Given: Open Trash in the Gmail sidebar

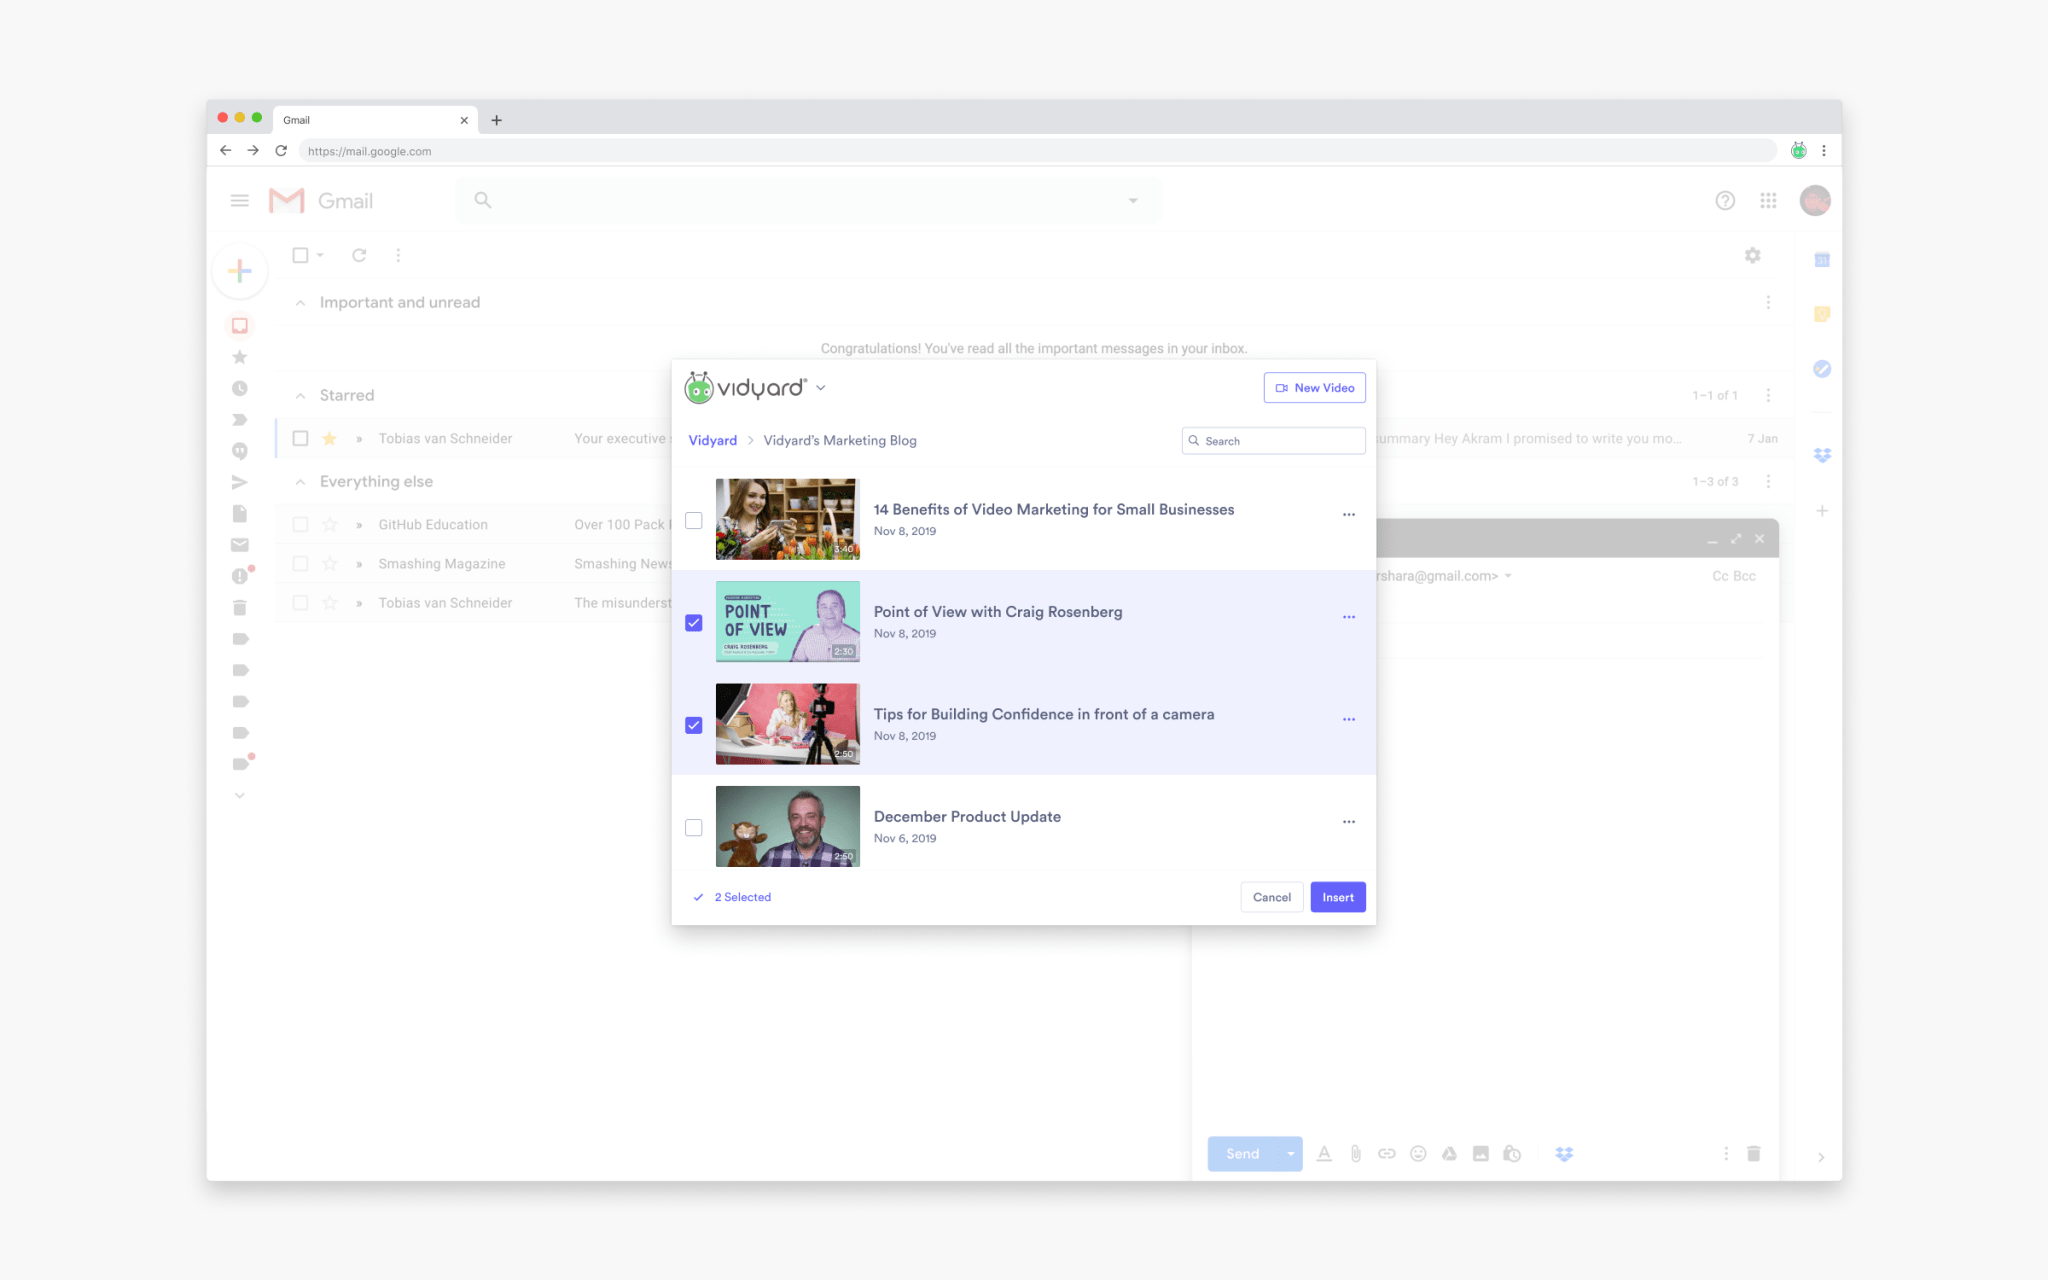Looking at the screenshot, I should (240, 608).
